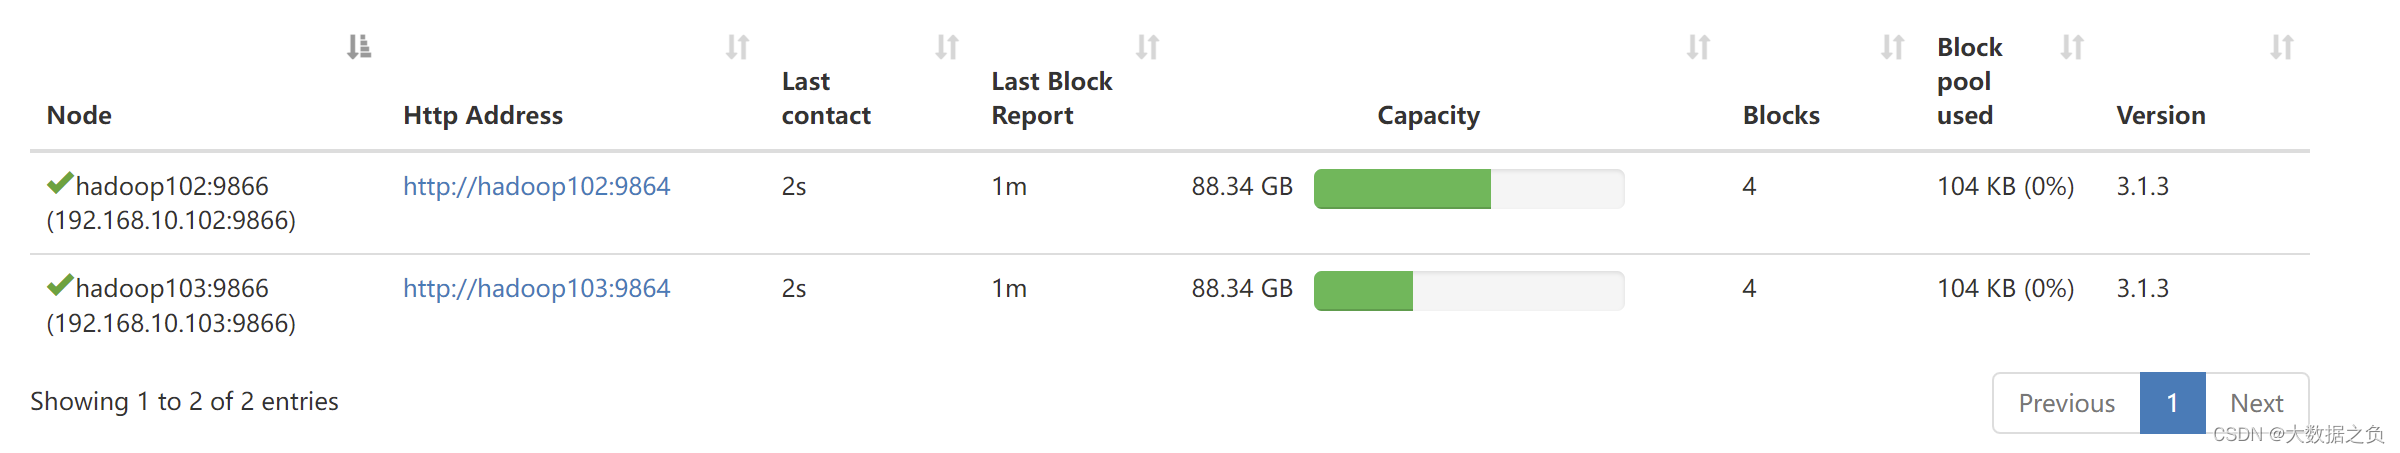2400x453 pixels.
Task: Select page 1 in pagination
Action: pyautogui.click(x=2172, y=403)
